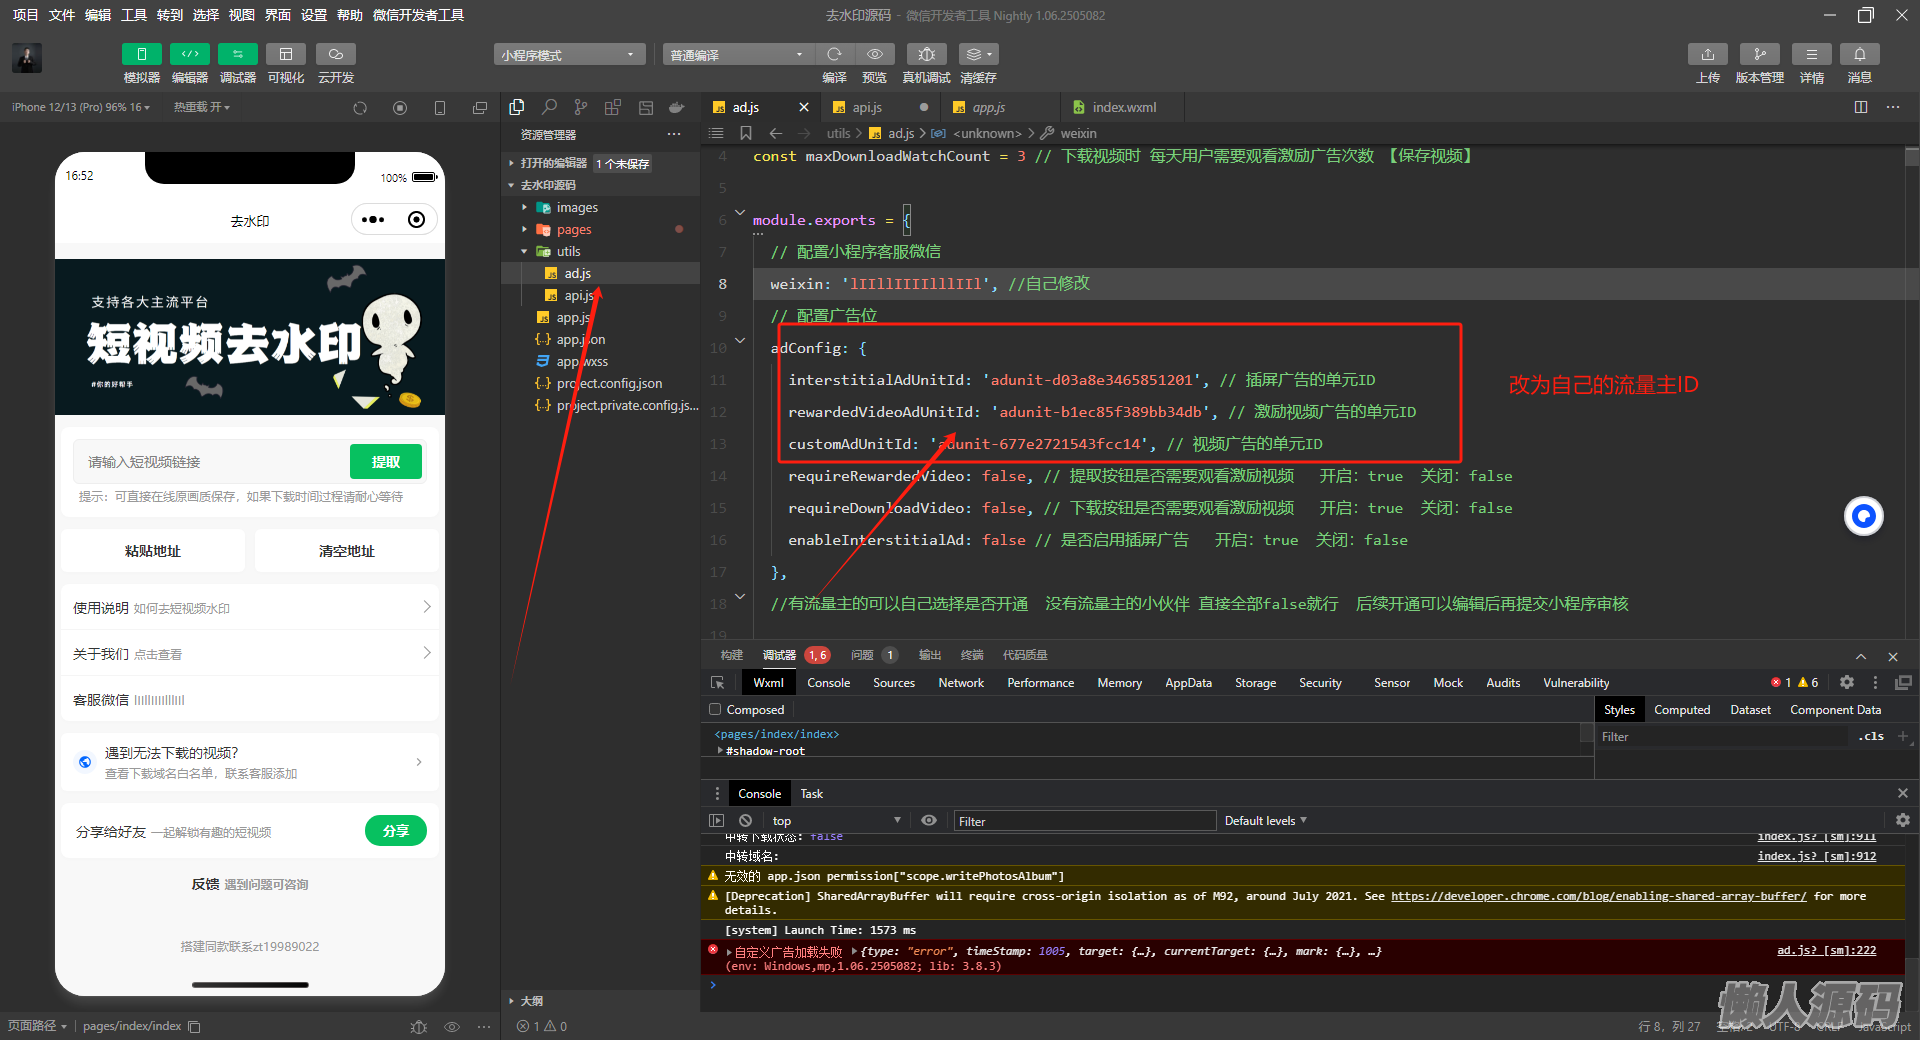The width and height of the screenshot is (1920, 1040).
Task: Click the console Filter input field
Action: pyautogui.click(x=1084, y=821)
